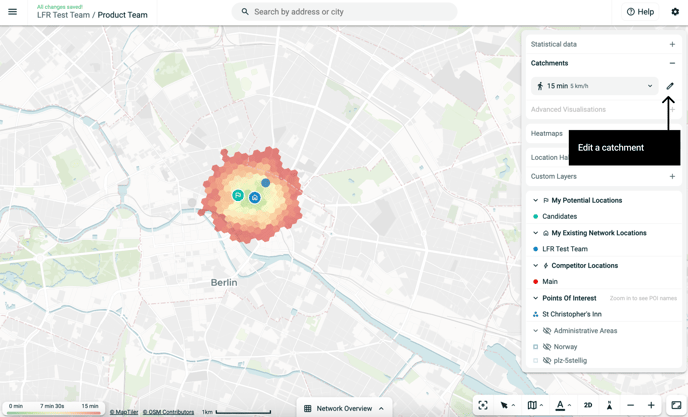Toggle the 2D map view

pyautogui.click(x=588, y=405)
